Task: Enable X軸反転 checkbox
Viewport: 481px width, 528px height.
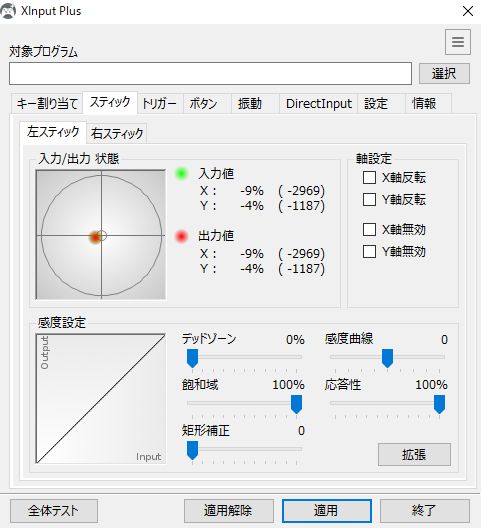Action: 370,177
